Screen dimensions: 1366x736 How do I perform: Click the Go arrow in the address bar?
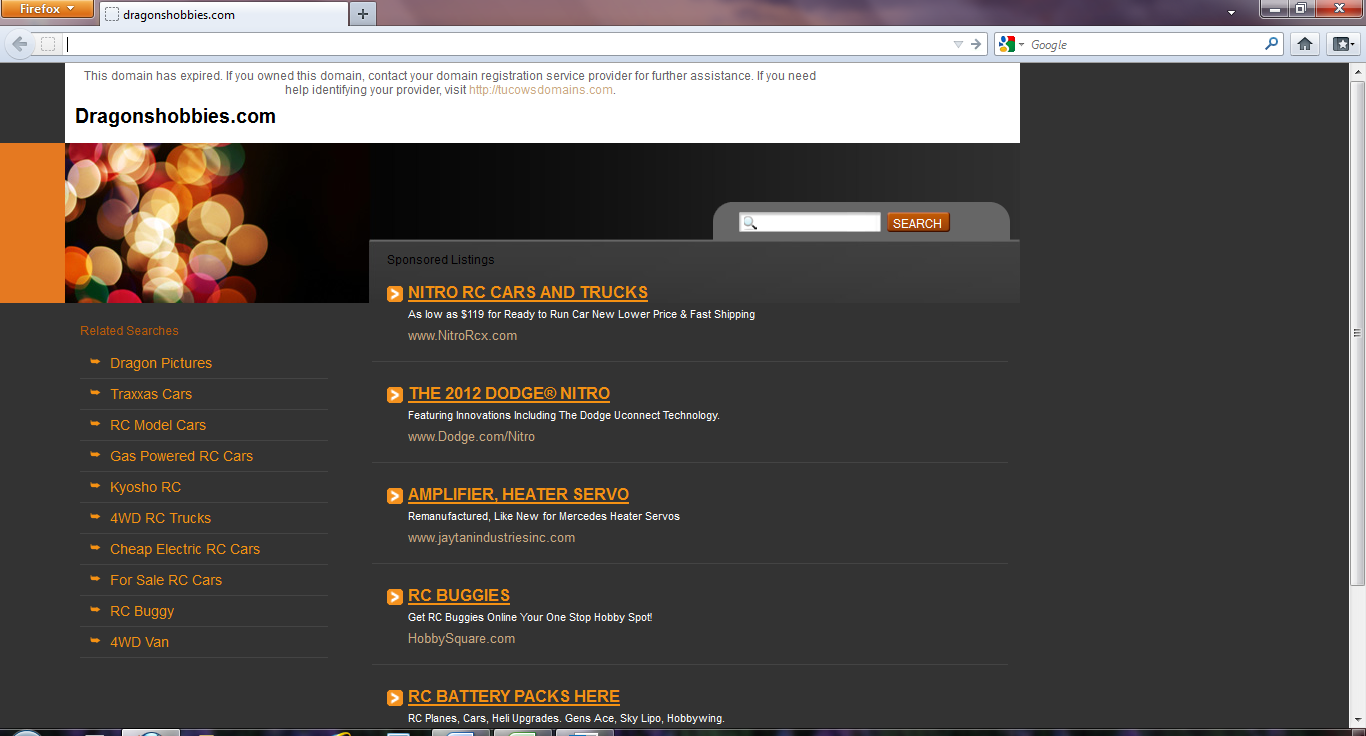976,44
